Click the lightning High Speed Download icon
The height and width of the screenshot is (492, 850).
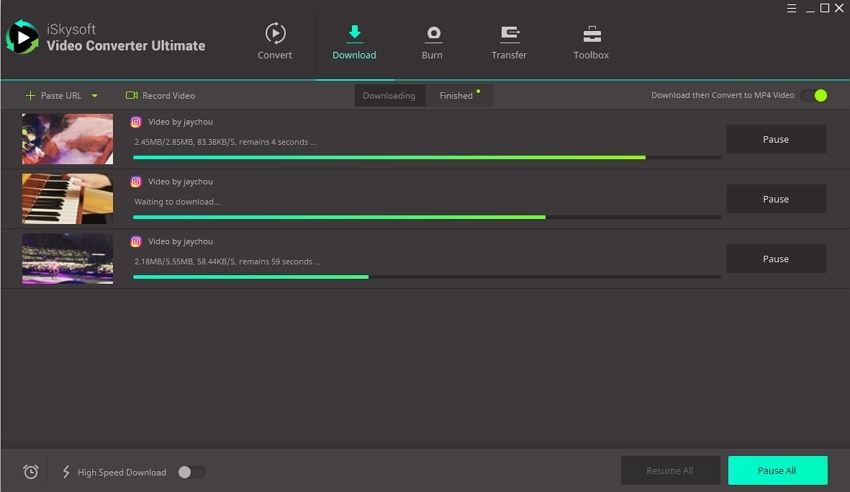(67, 472)
